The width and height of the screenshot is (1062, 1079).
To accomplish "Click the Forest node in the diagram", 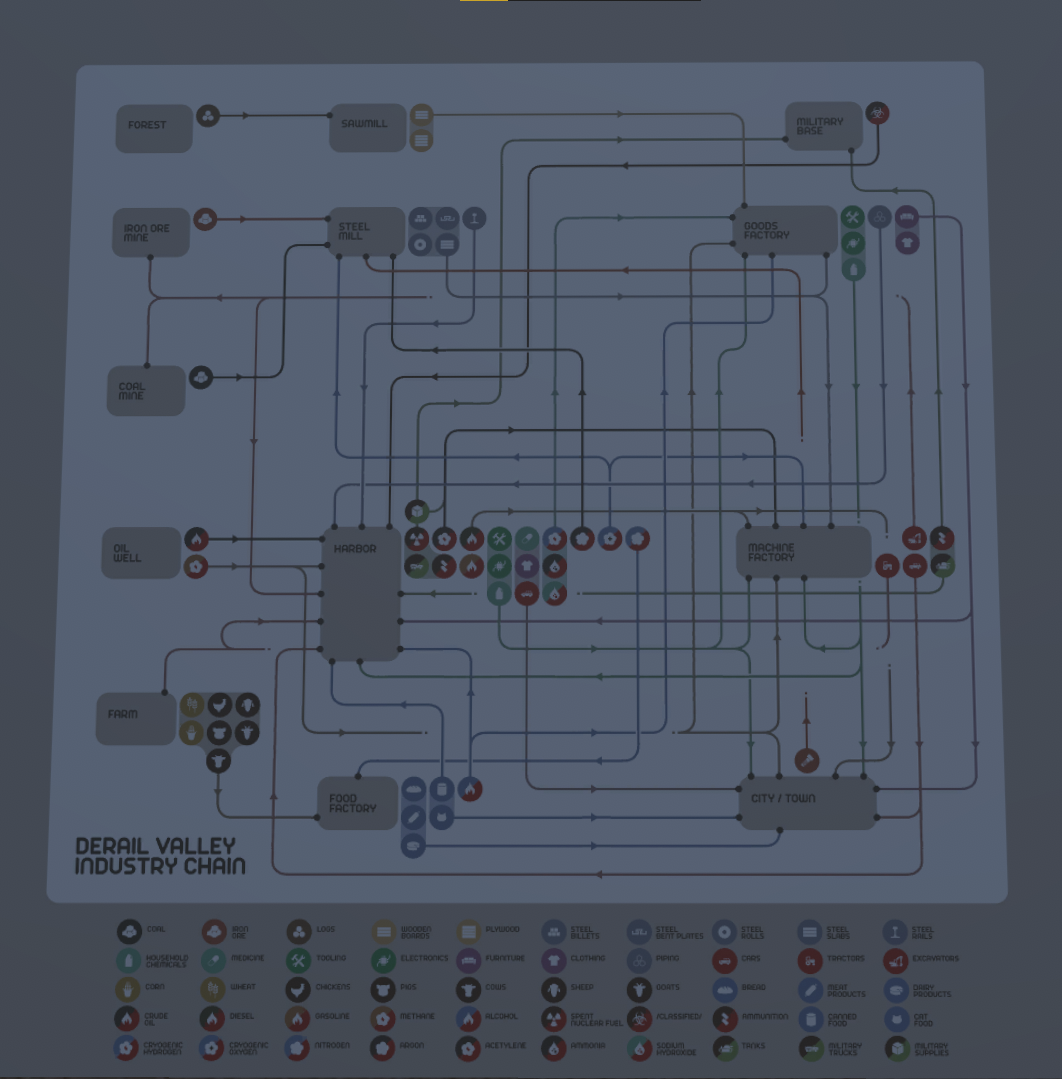I will 154,128.
